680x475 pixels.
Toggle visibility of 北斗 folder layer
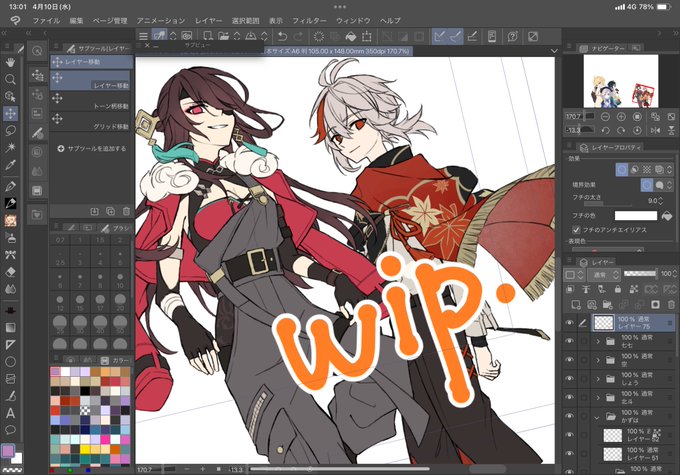click(569, 397)
